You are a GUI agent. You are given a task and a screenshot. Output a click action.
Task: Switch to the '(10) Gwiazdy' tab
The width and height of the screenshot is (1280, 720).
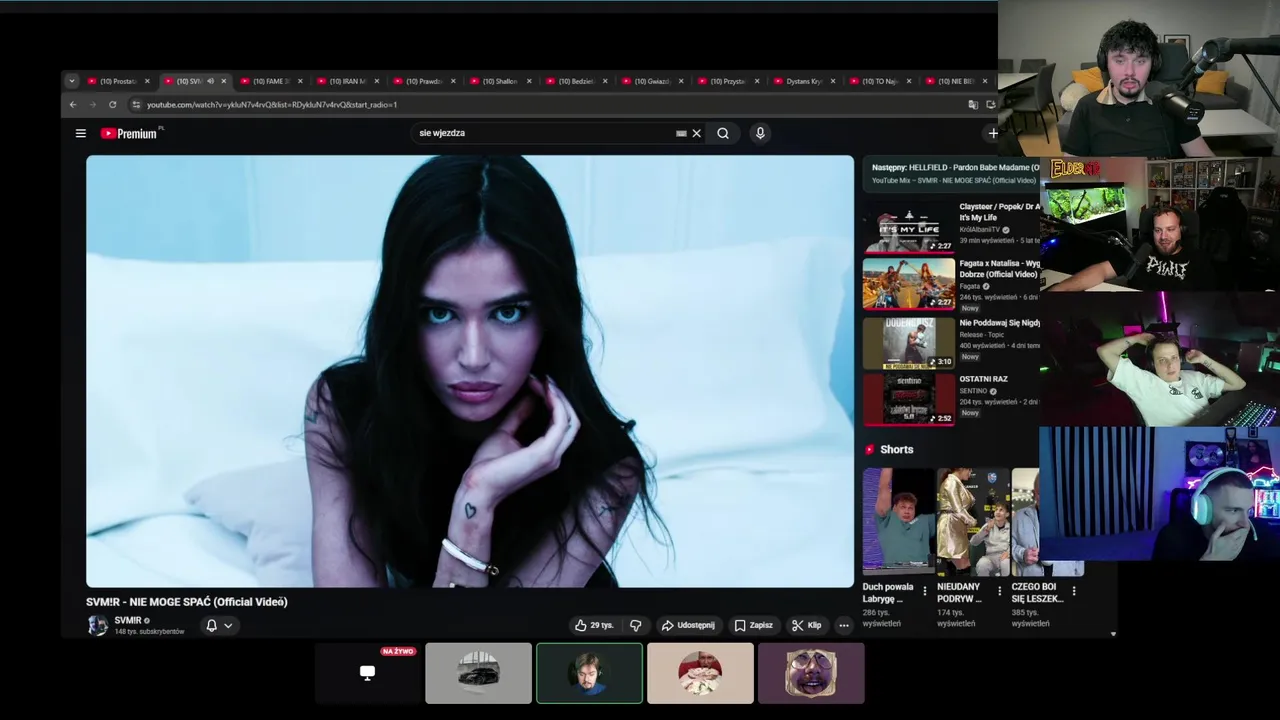(x=651, y=81)
